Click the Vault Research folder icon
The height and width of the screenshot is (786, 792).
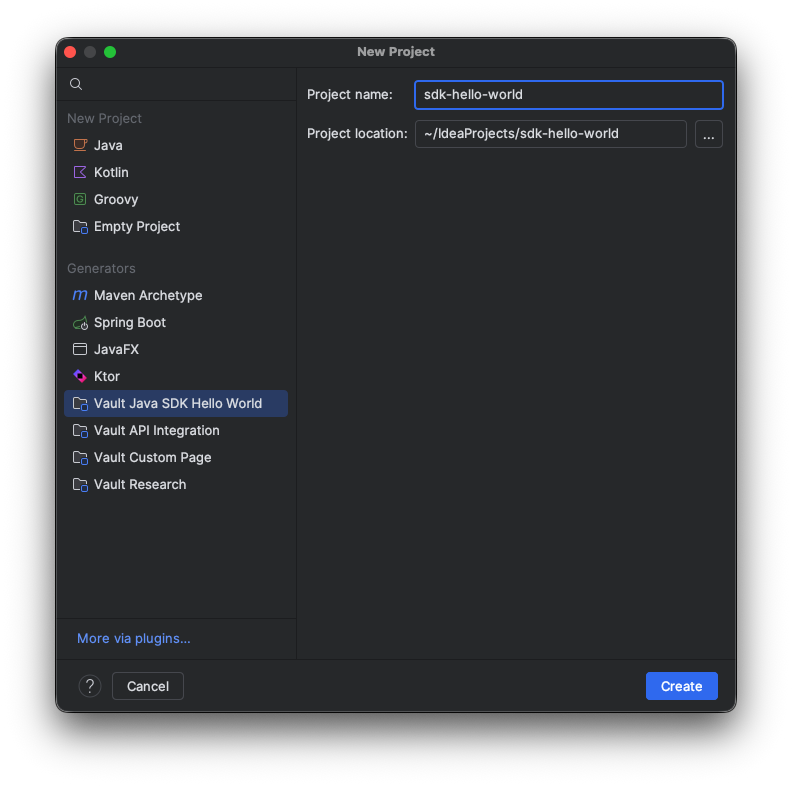coord(80,485)
